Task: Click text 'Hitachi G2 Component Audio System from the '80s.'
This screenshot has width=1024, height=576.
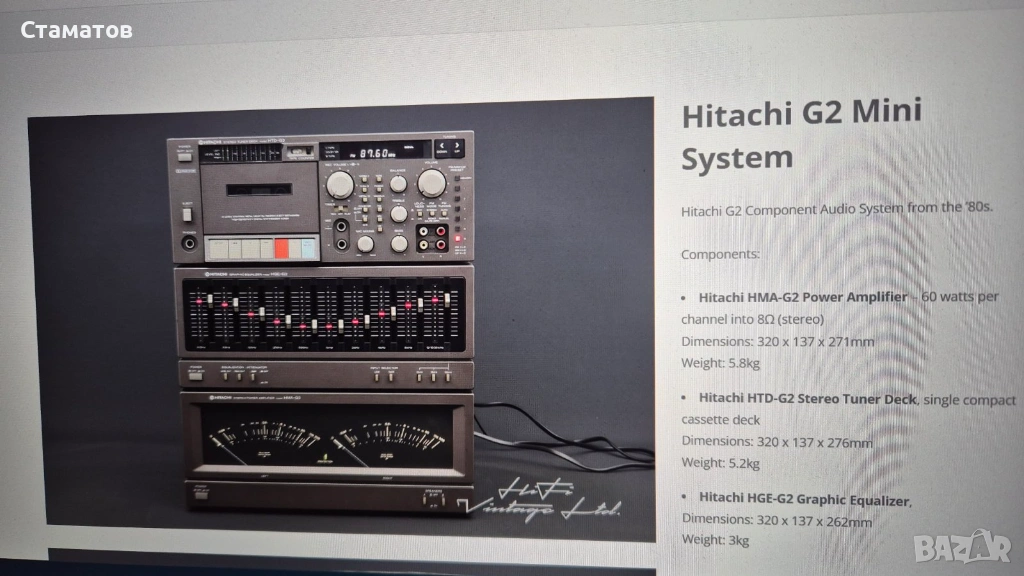Action: [x=837, y=209]
